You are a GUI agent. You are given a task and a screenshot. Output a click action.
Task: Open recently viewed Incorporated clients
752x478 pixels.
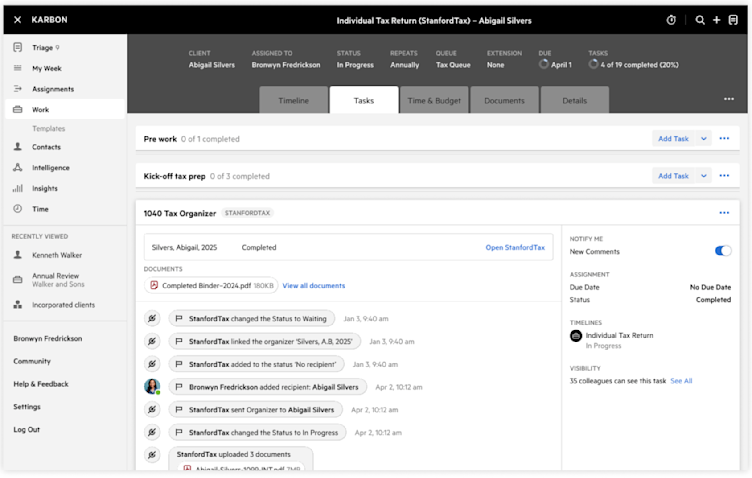pyautogui.click(x=63, y=305)
